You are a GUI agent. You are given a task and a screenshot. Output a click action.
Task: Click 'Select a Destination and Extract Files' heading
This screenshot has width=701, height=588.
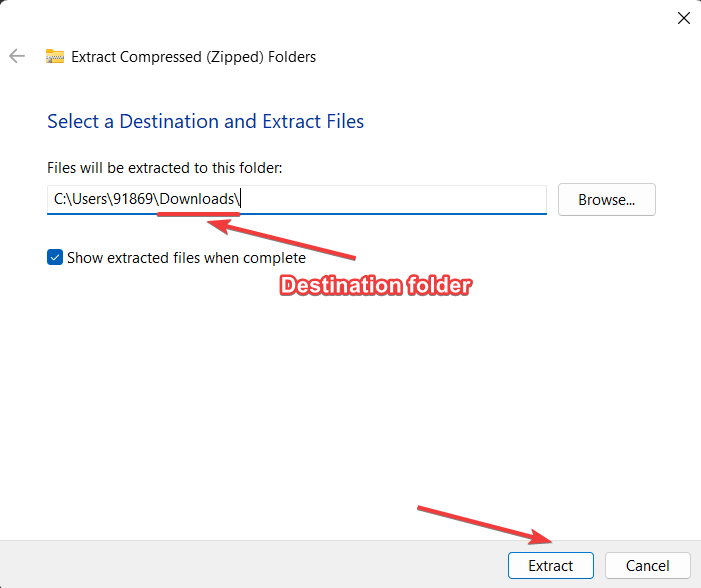click(206, 122)
